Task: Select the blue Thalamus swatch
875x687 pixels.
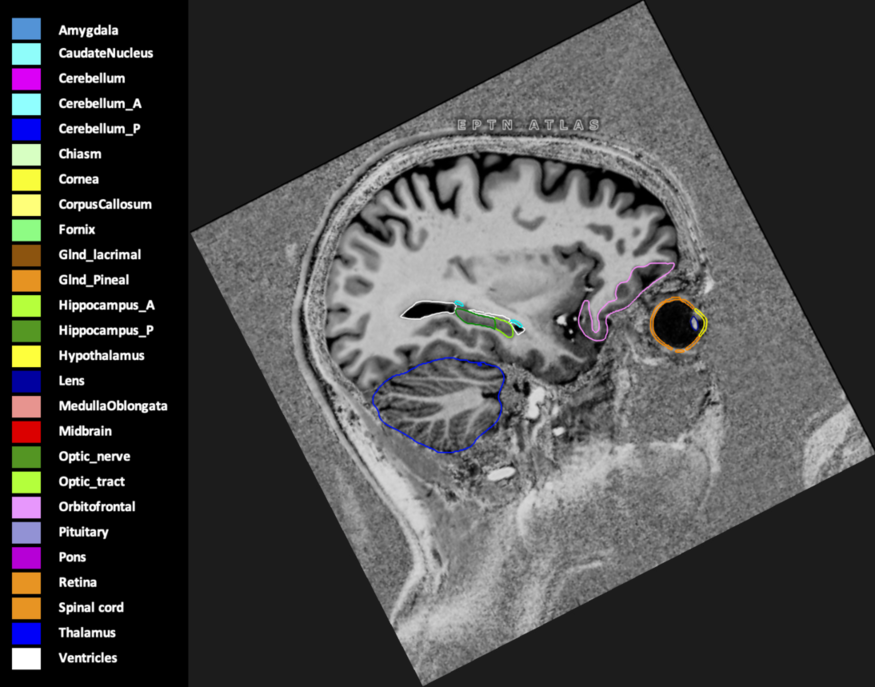Action: [26, 633]
